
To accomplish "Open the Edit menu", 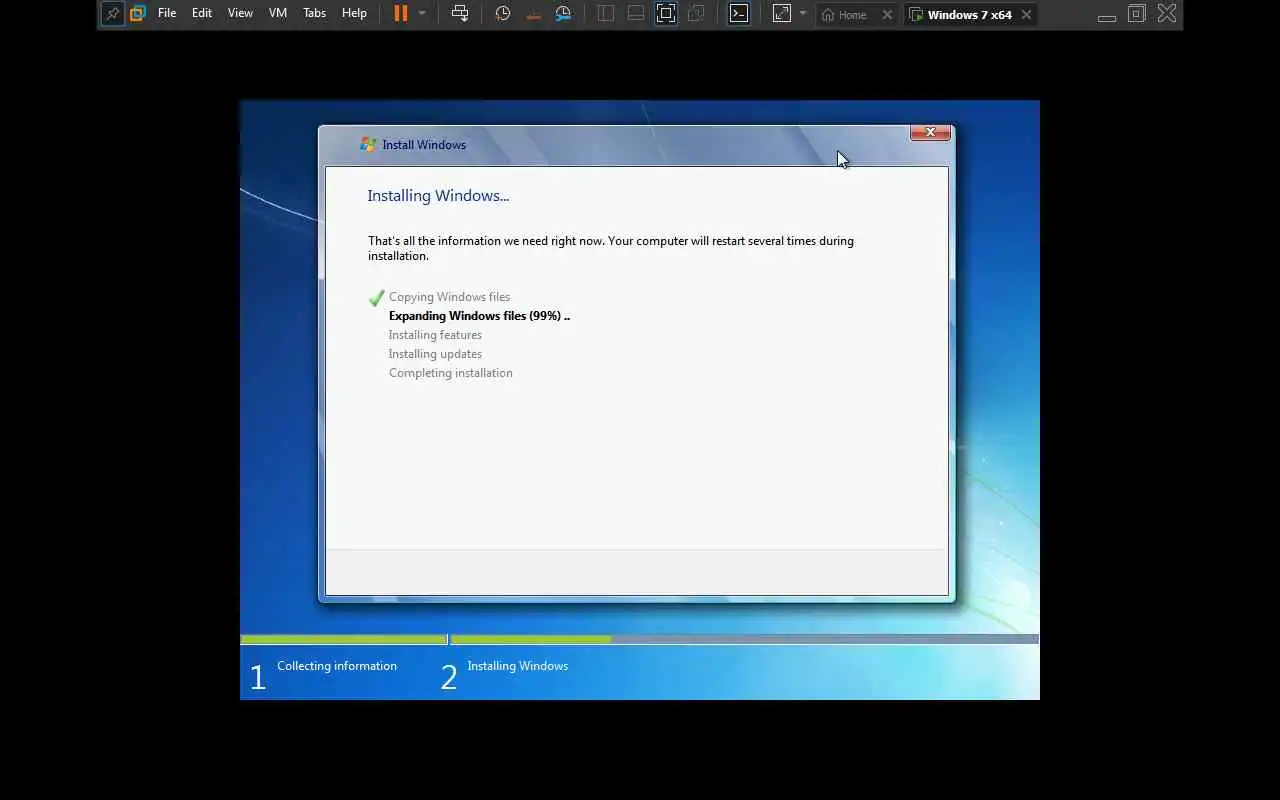I will pyautogui.click(x=202, y=14).
